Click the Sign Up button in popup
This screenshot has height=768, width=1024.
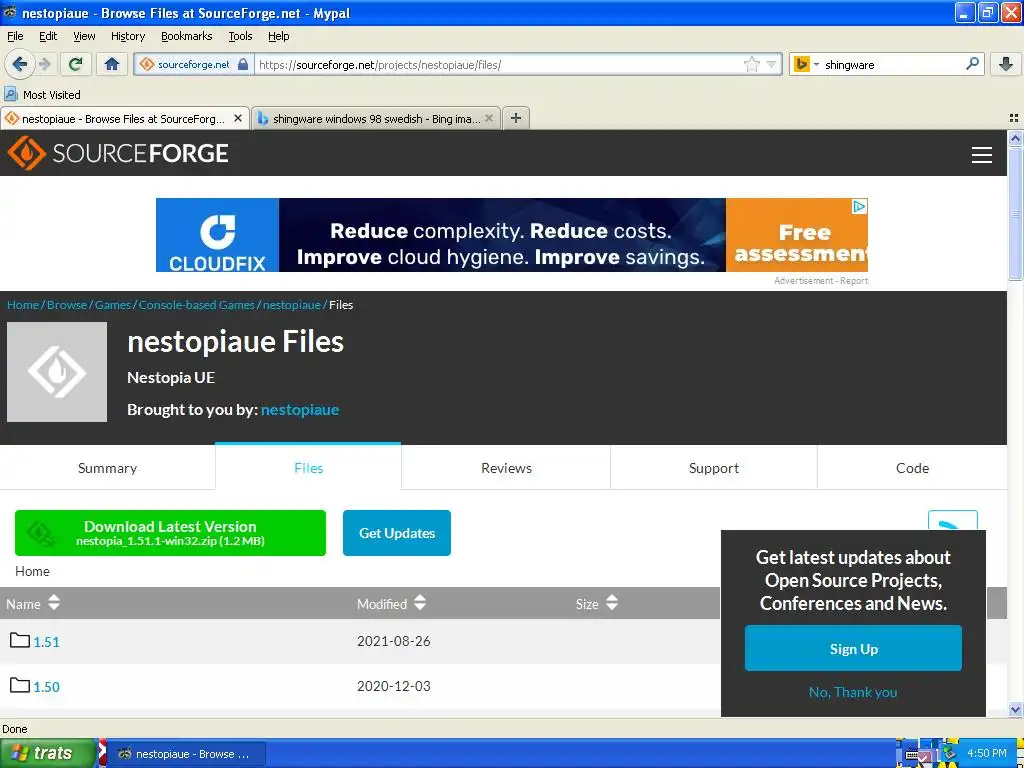[x=853, y=648]
